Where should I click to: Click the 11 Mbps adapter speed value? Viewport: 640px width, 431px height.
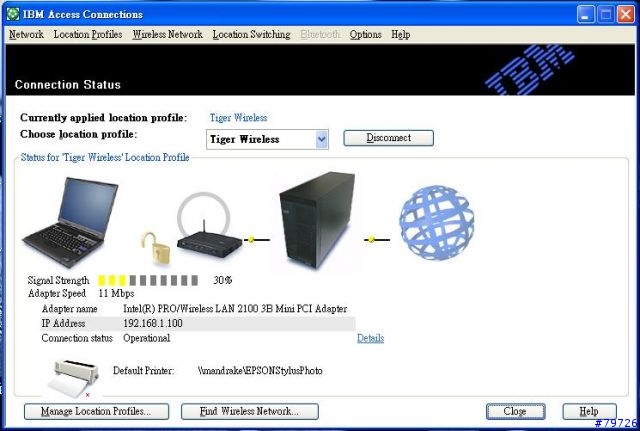click(116, 293)
